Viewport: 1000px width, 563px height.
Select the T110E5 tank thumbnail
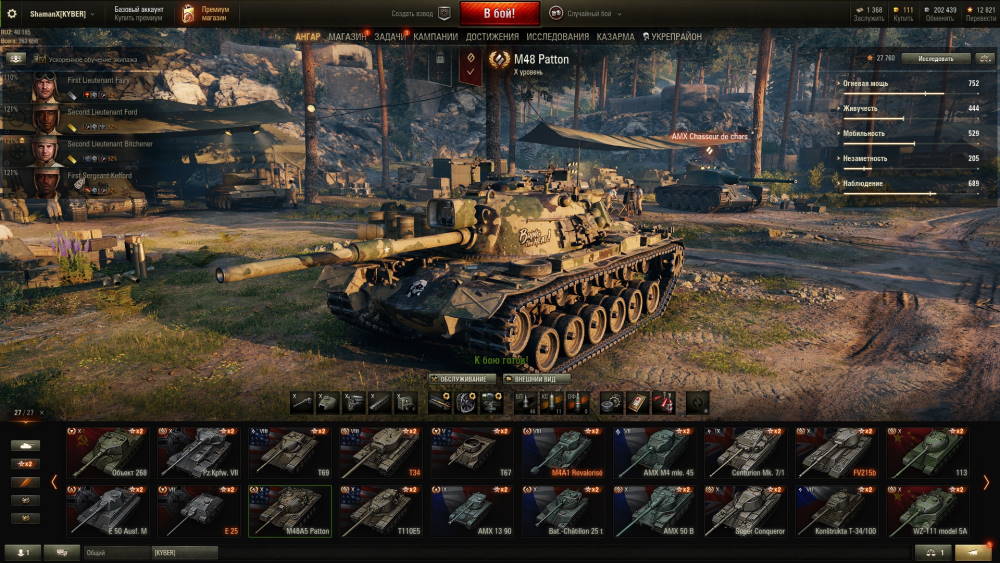pos(380,511)
